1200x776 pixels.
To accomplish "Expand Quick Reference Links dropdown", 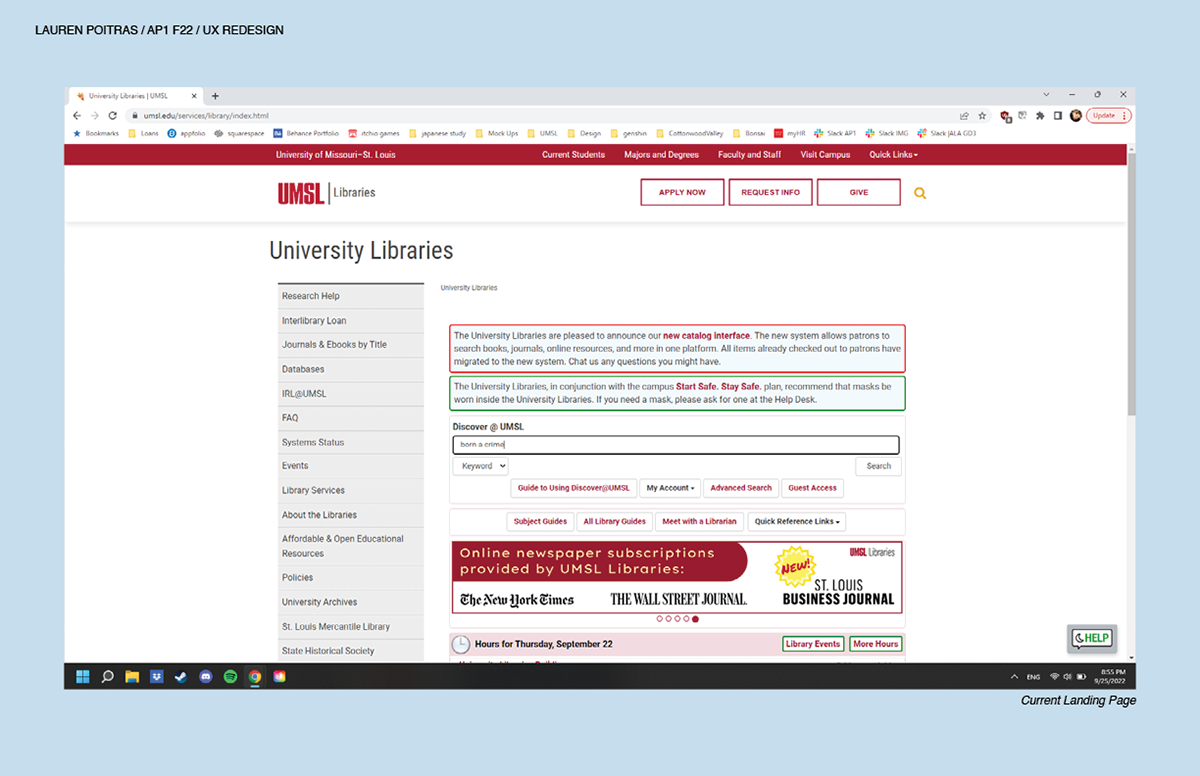I will (x=798, y=521).
